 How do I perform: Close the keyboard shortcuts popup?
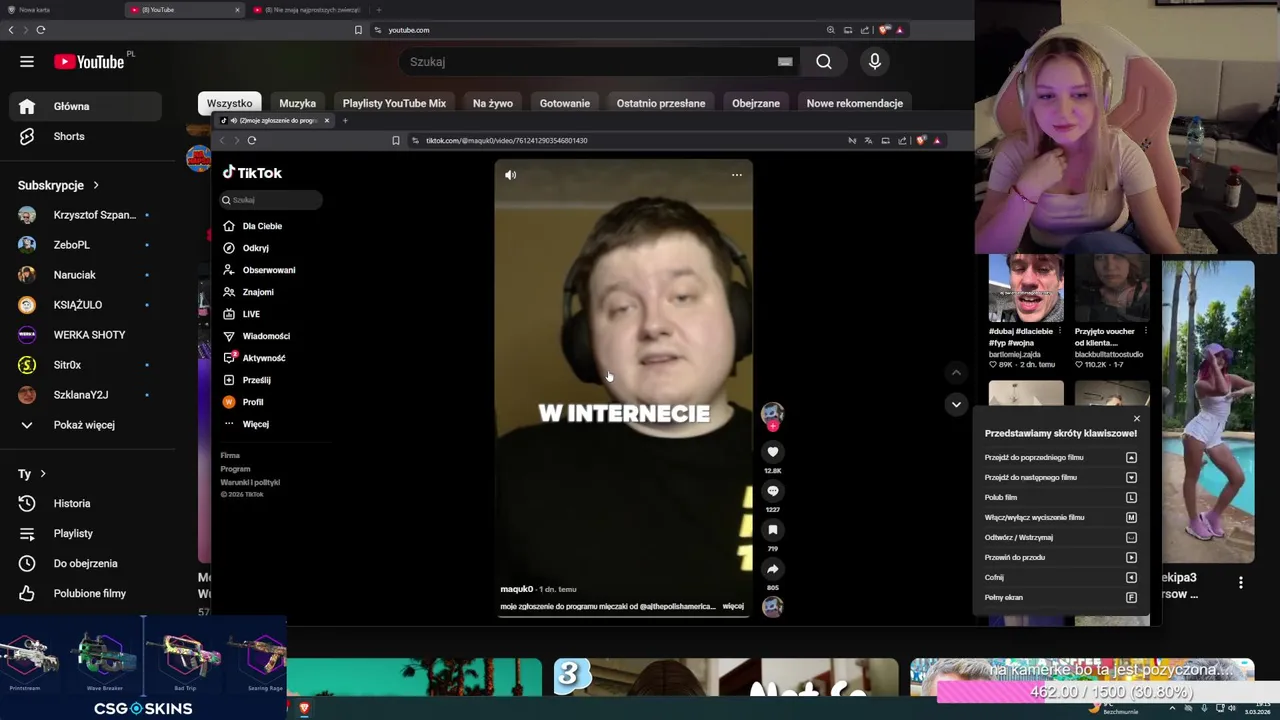1136,419
